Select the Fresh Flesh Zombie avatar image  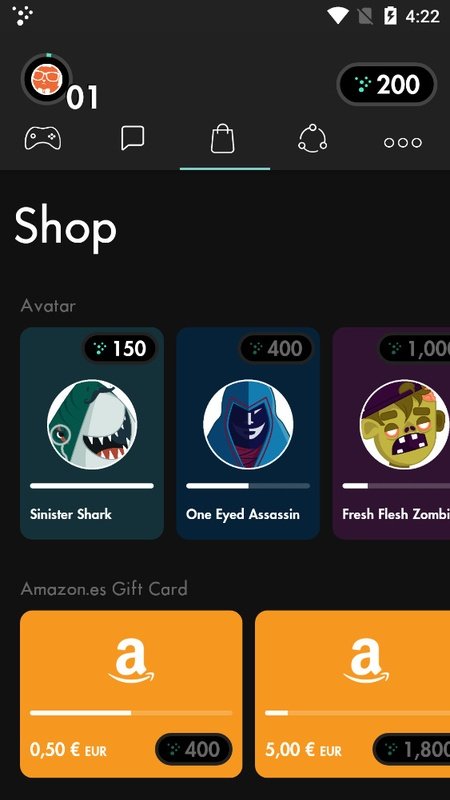tap(404, 424)
